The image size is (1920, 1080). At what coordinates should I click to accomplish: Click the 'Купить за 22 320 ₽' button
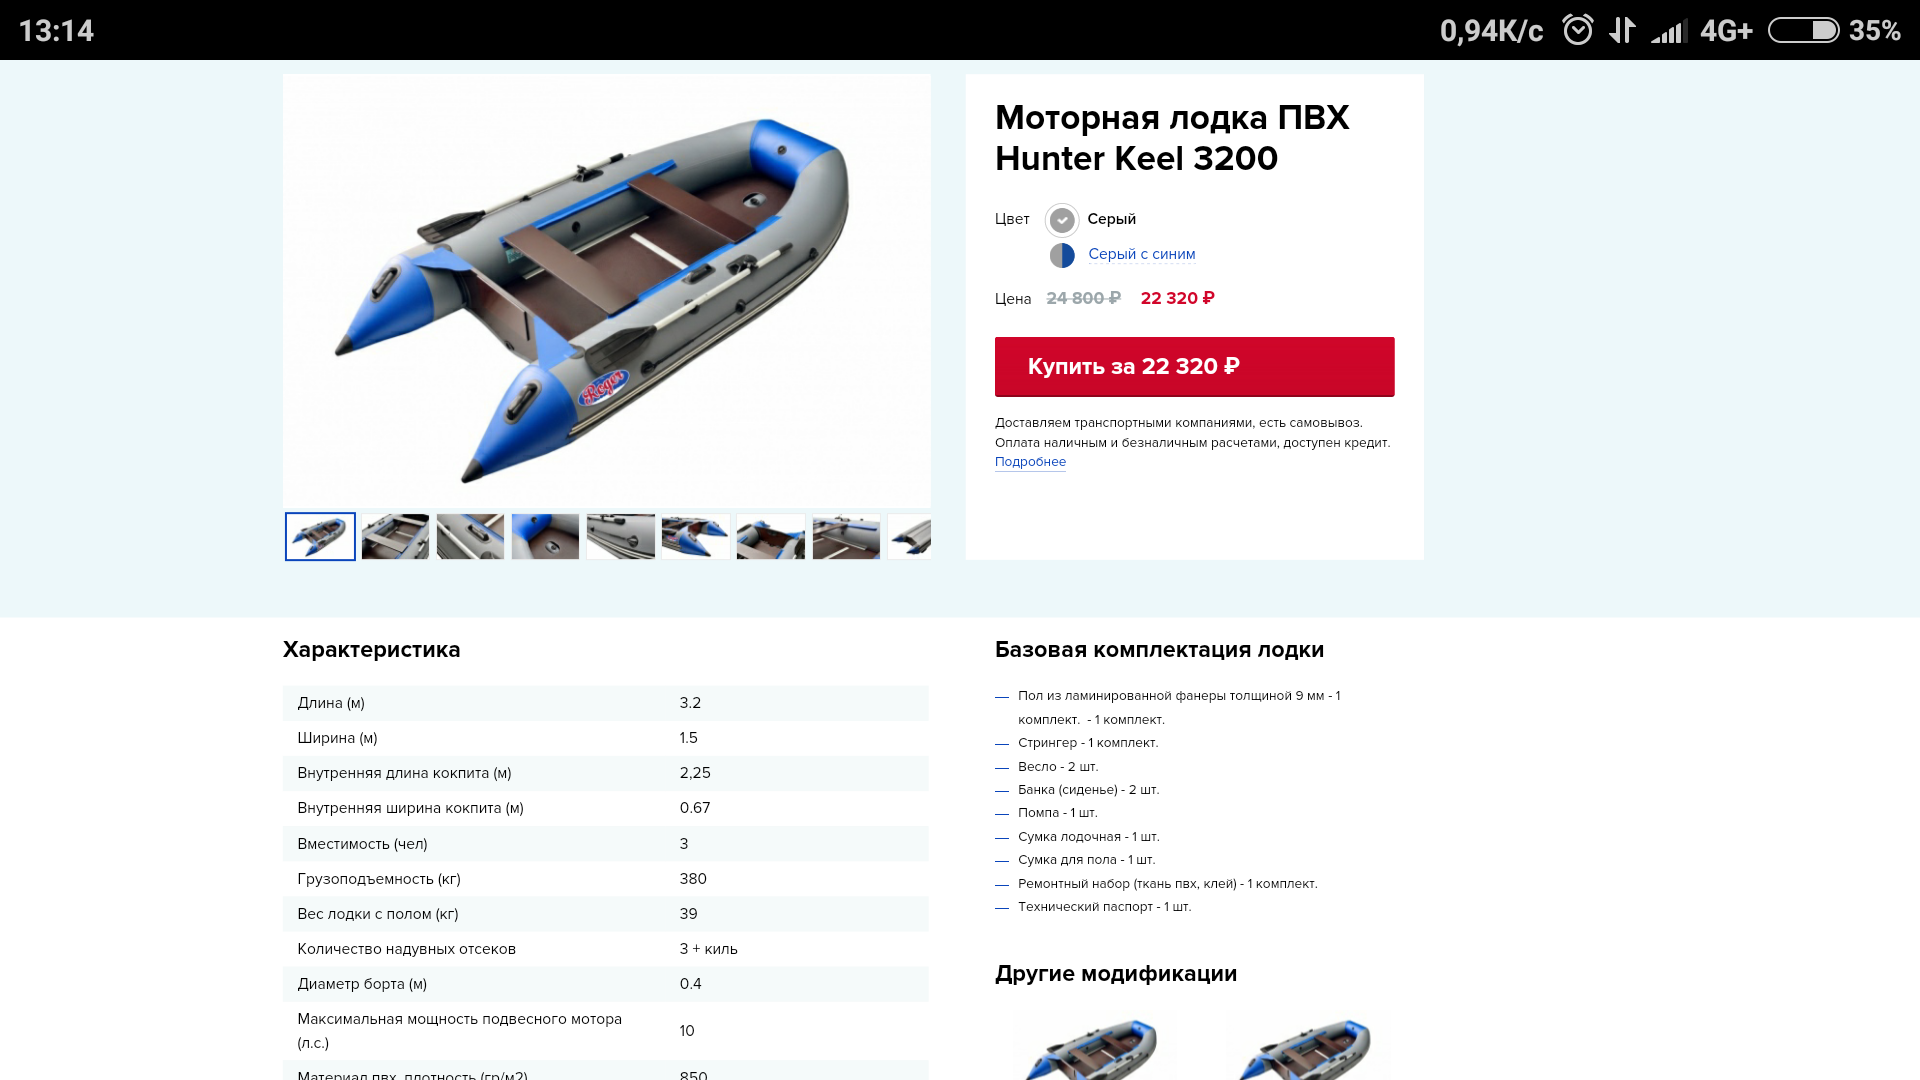1194,367
